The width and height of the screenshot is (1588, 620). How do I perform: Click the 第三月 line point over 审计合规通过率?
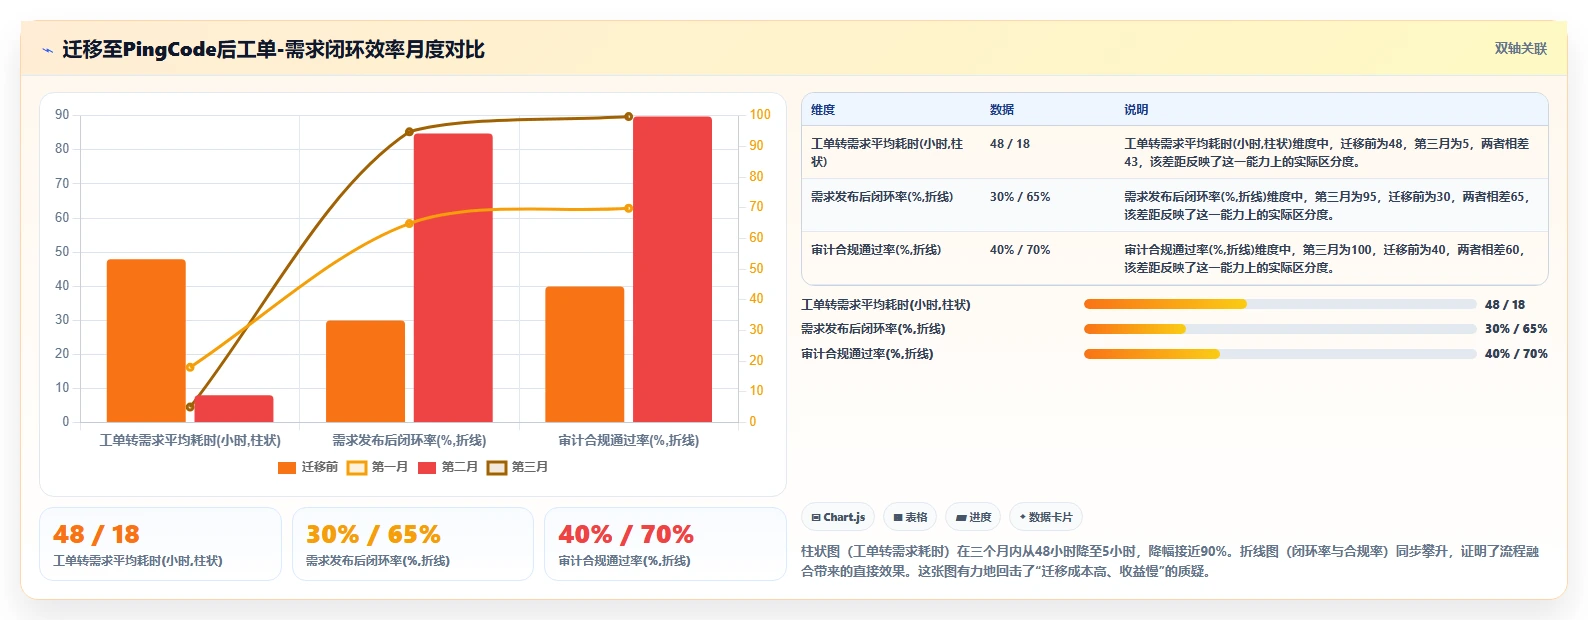click(x=629, y=117)
